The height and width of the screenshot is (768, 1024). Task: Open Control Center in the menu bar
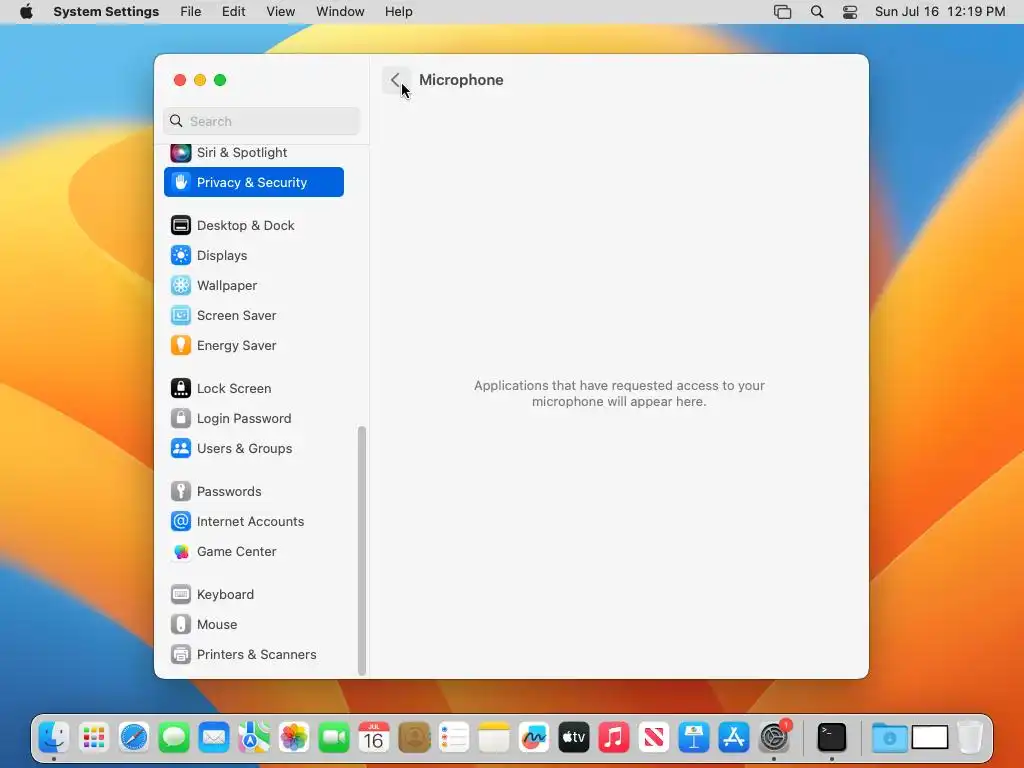tap(850, 12)
